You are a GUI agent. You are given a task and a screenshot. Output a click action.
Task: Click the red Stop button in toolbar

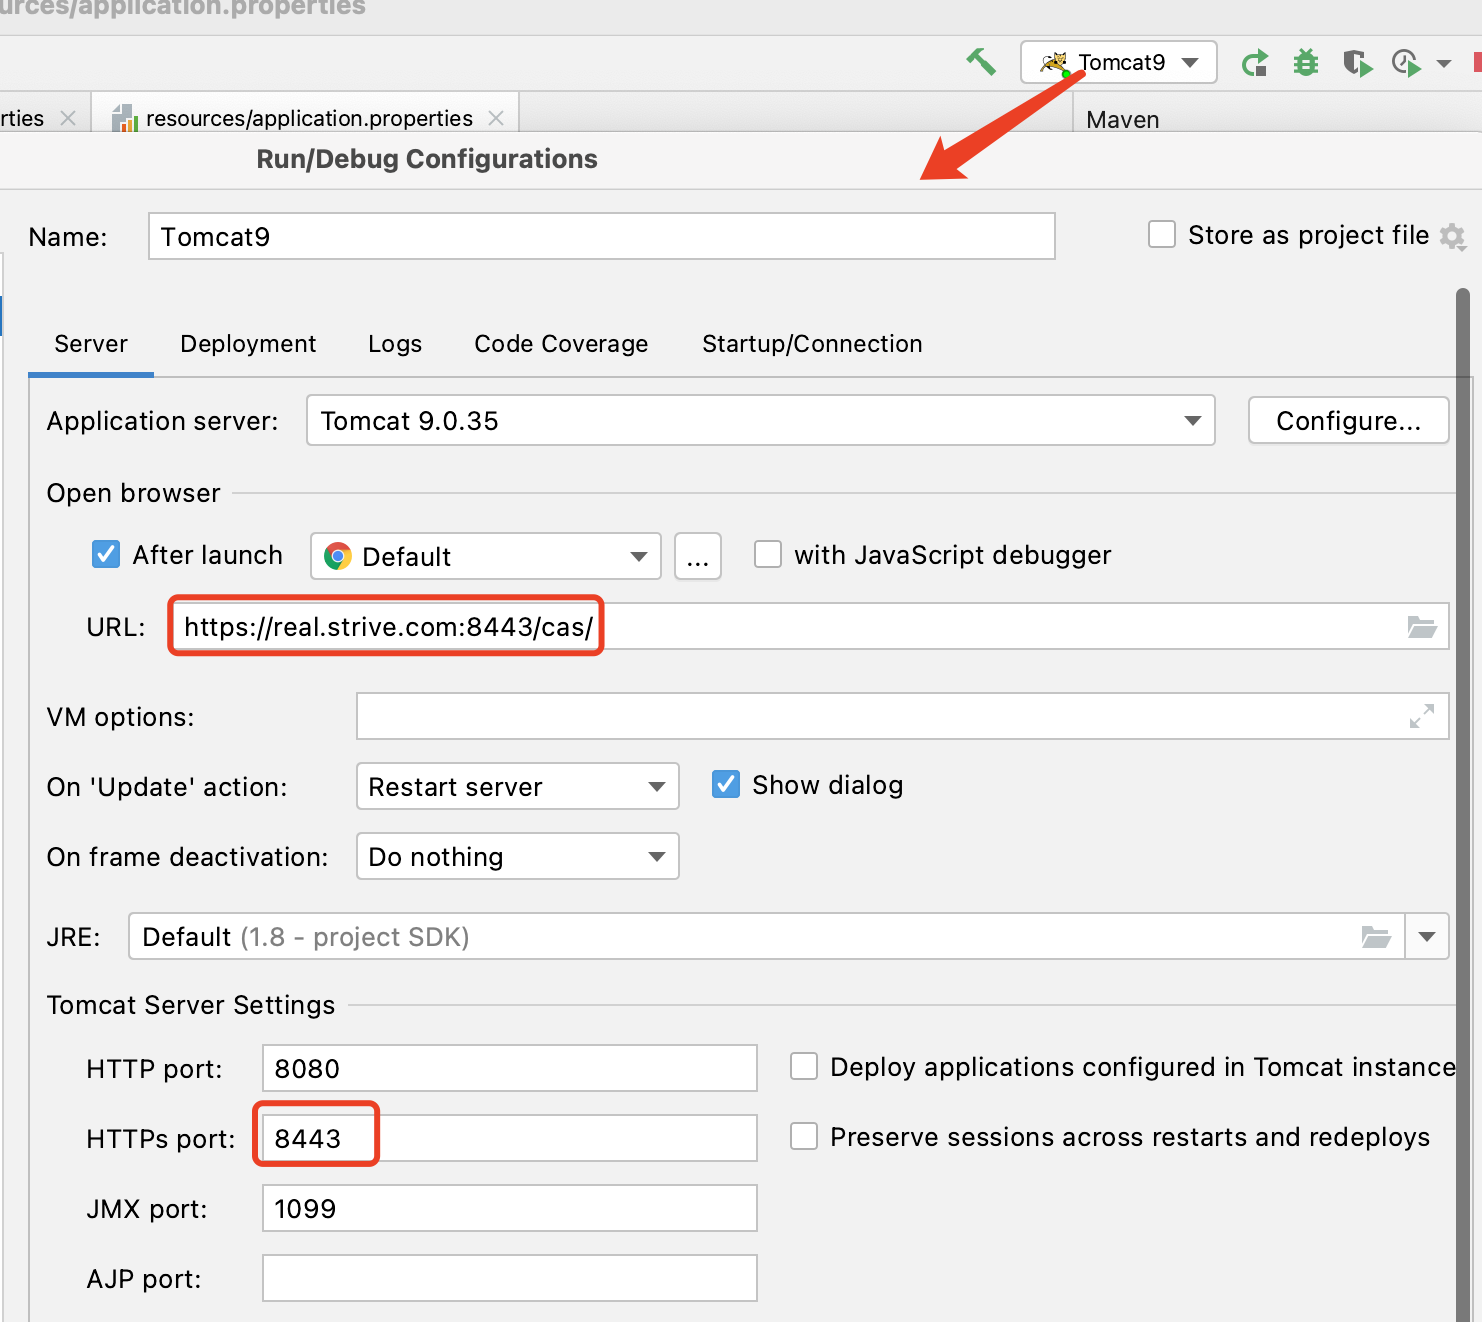(x=1477, y=63)
